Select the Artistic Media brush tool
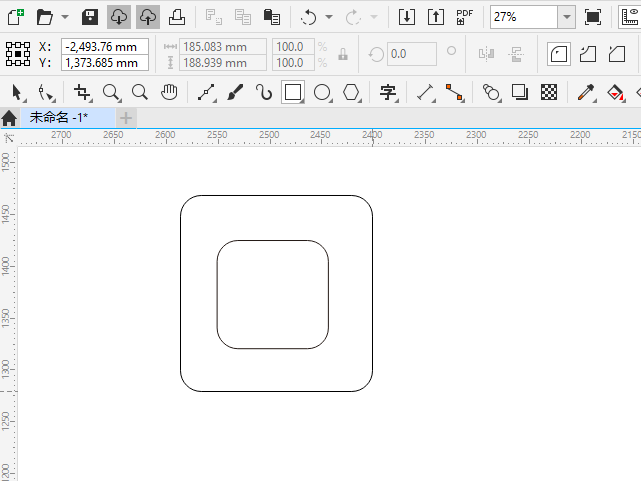 click(x=235, y=93)
